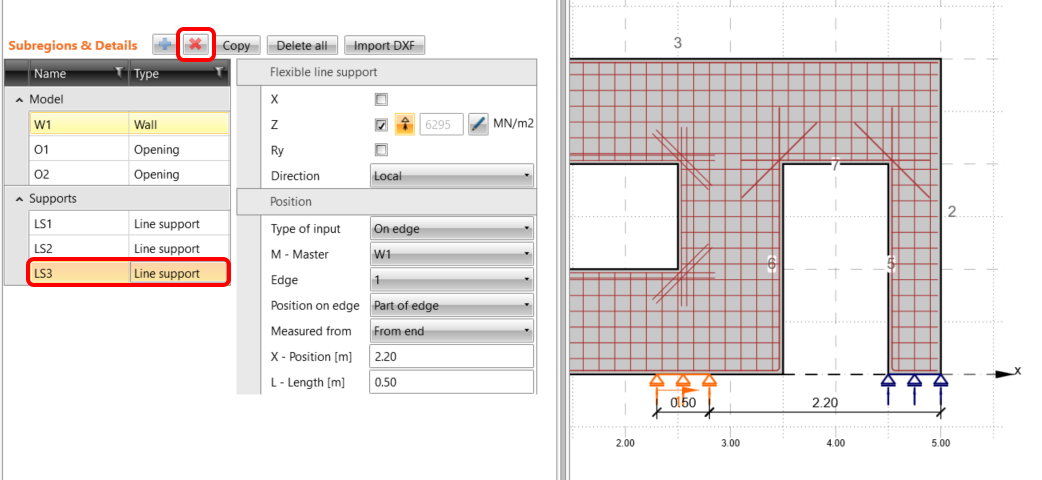This screenshot has width=1042, height=480.
Task: Click the pencil edit stiffness icon
Action: (478, 124)
